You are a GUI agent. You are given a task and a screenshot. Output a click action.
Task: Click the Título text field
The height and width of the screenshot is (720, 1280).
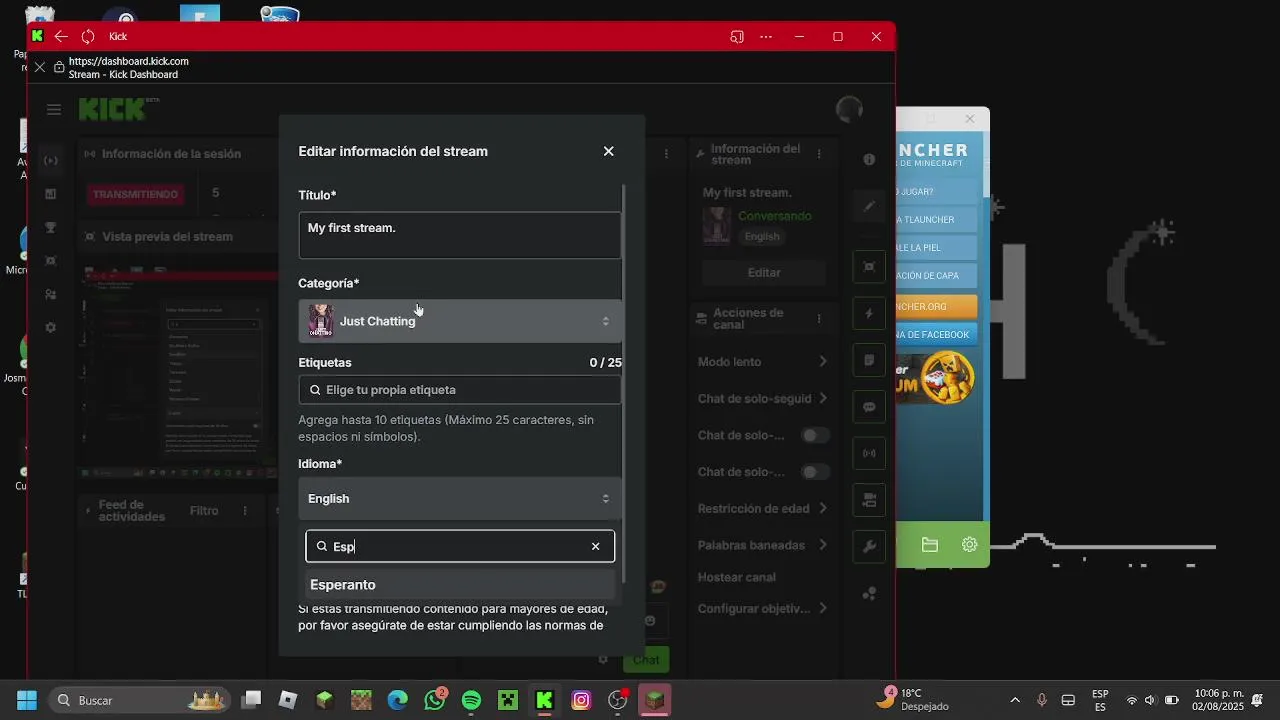[x=460, y=235]
